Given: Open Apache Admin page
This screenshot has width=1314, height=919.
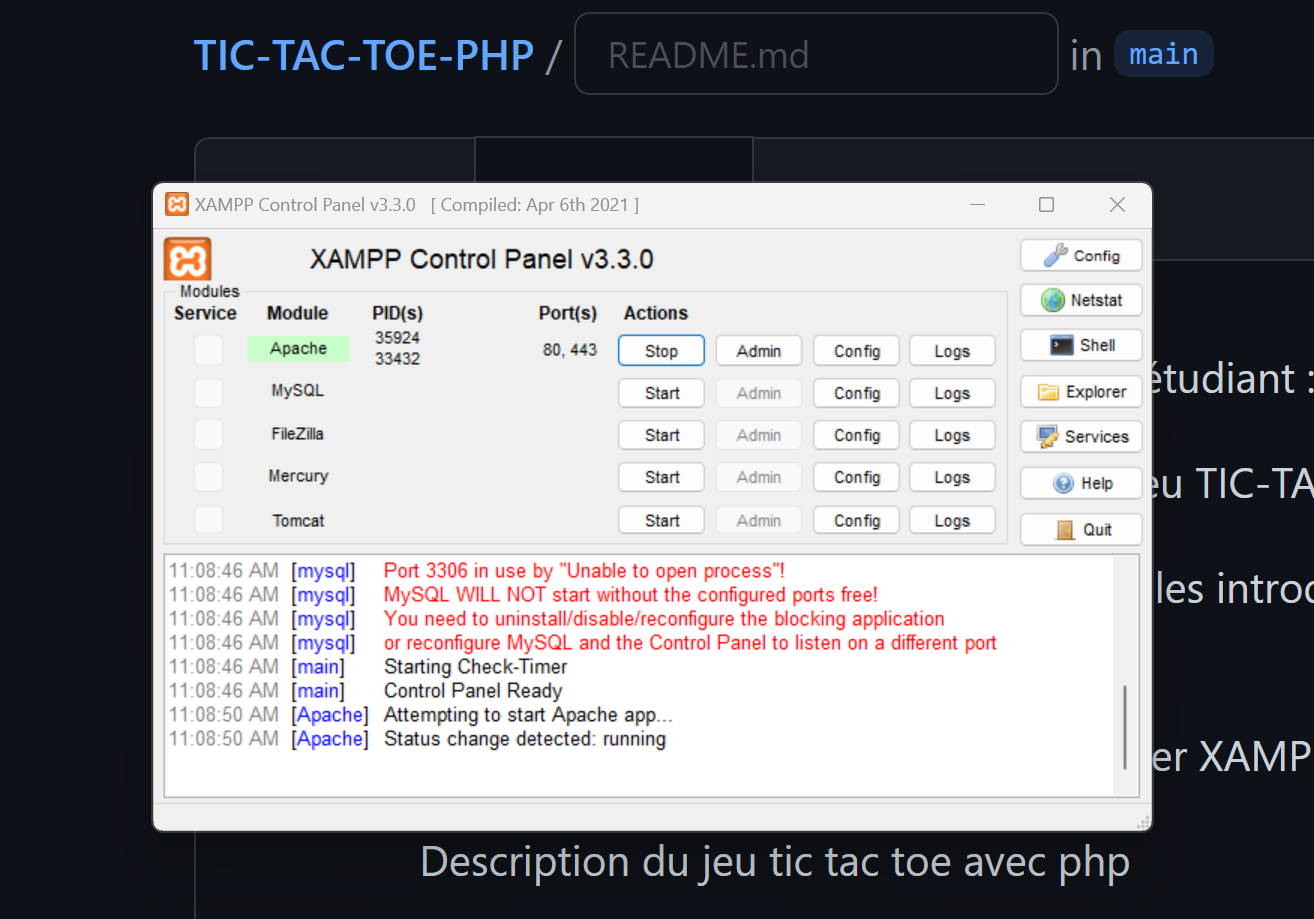Looking at the screenshot, I should [x=758, y=350].
